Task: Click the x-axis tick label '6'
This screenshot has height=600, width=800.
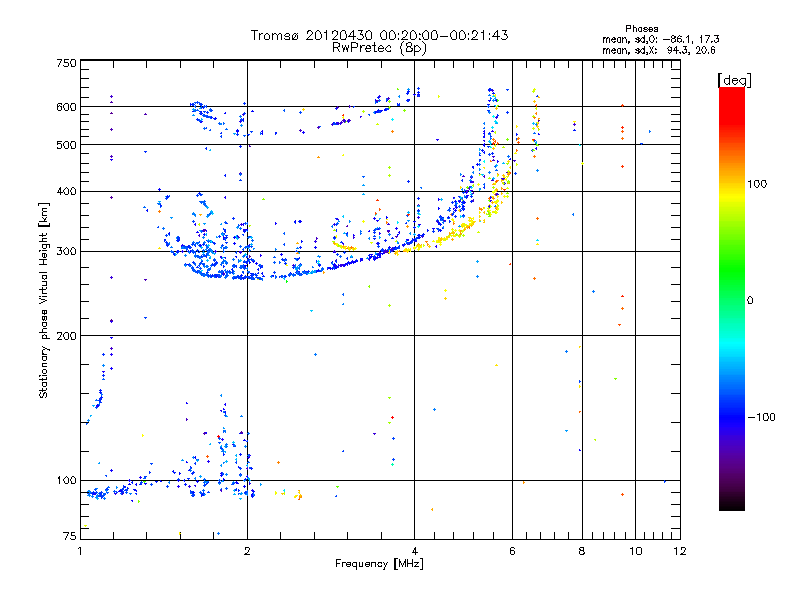Action: click(x=512, y=551)
